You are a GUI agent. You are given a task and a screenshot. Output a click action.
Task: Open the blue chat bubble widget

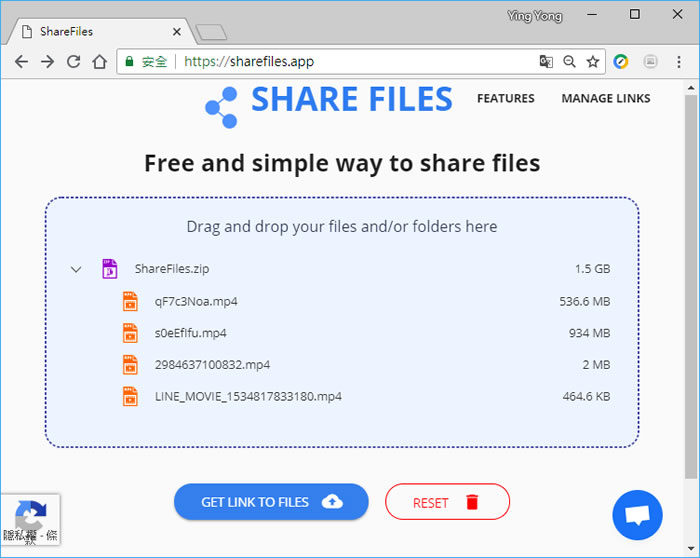pos(638,515)
